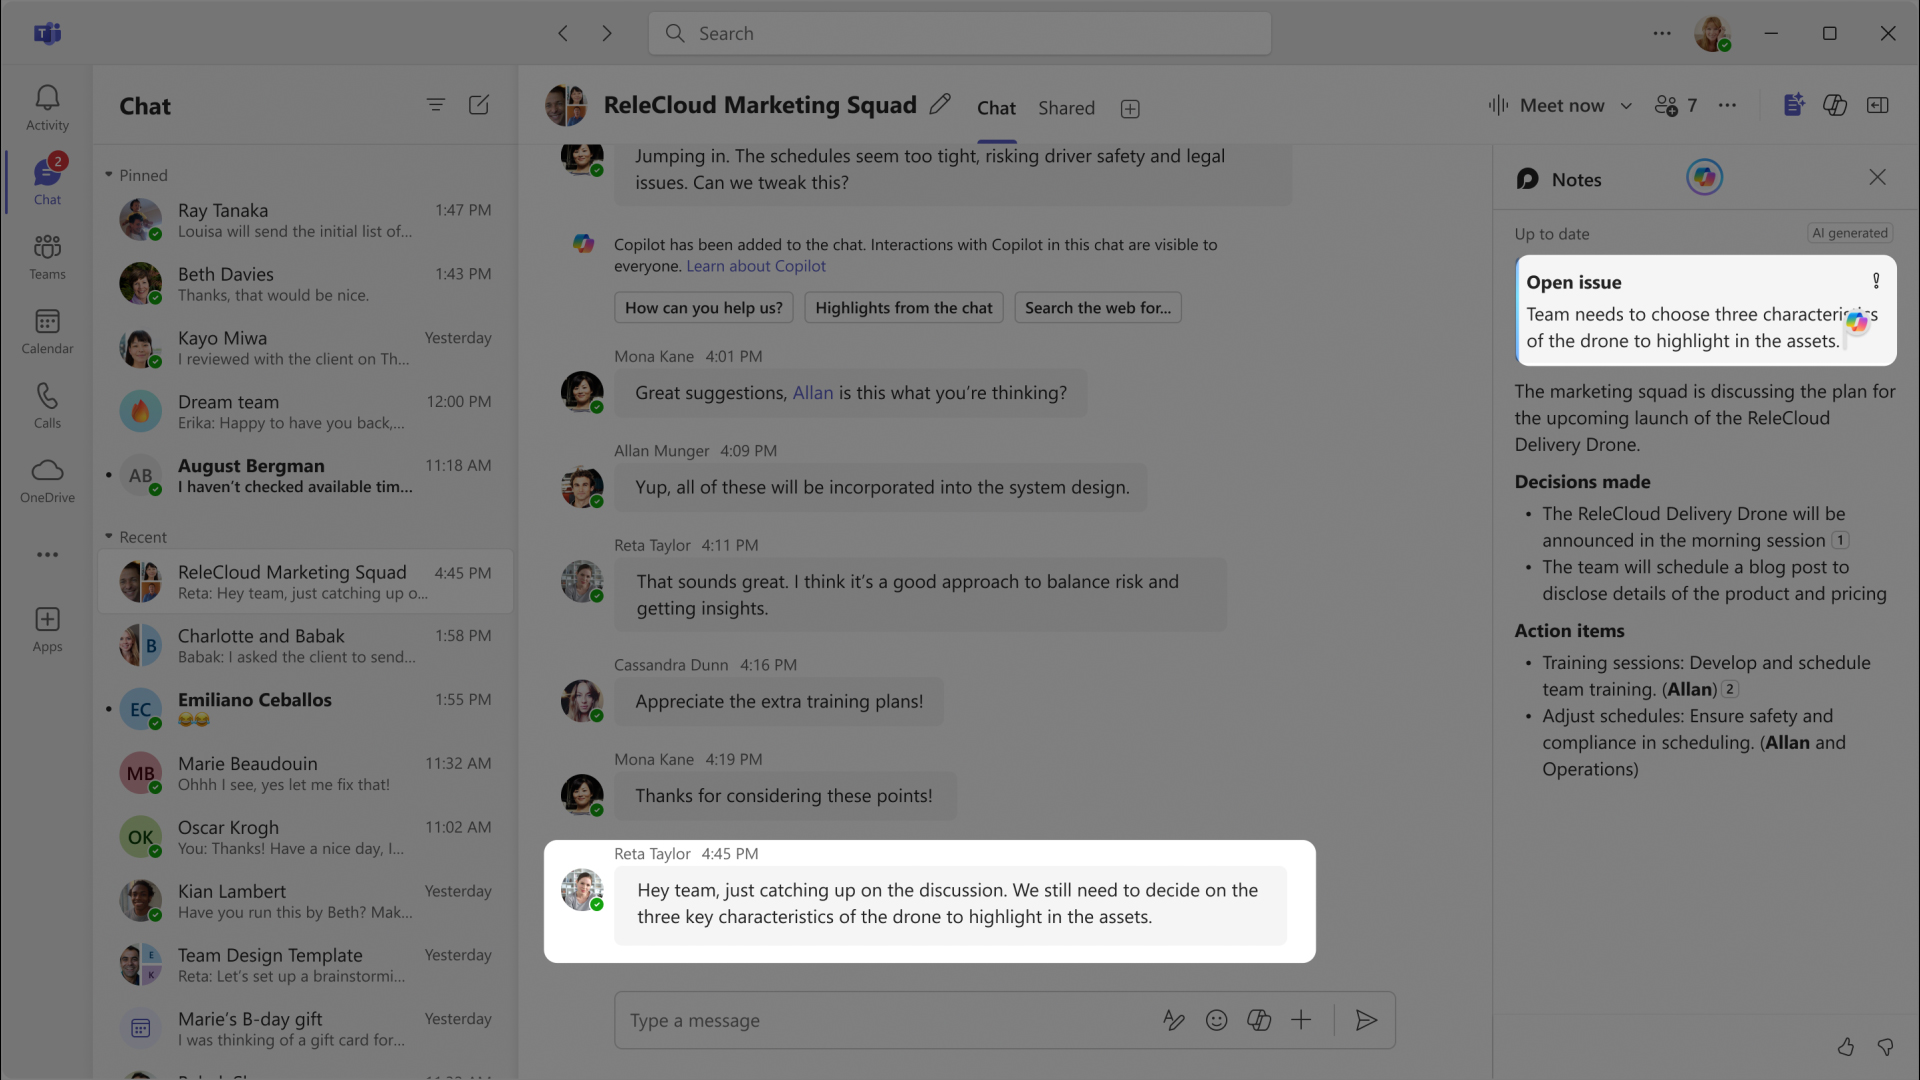The width and height of the screenshot is (1920, 1080).
Task: Click the group chat avatar in header
Action: [566, 105]
